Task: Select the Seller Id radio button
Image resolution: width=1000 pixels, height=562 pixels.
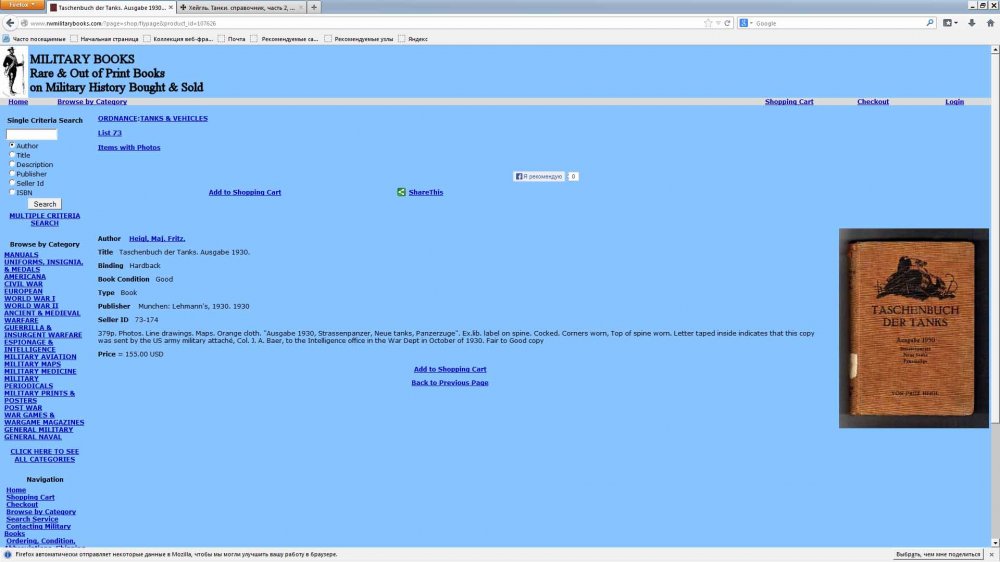Action: click(11, 182)
